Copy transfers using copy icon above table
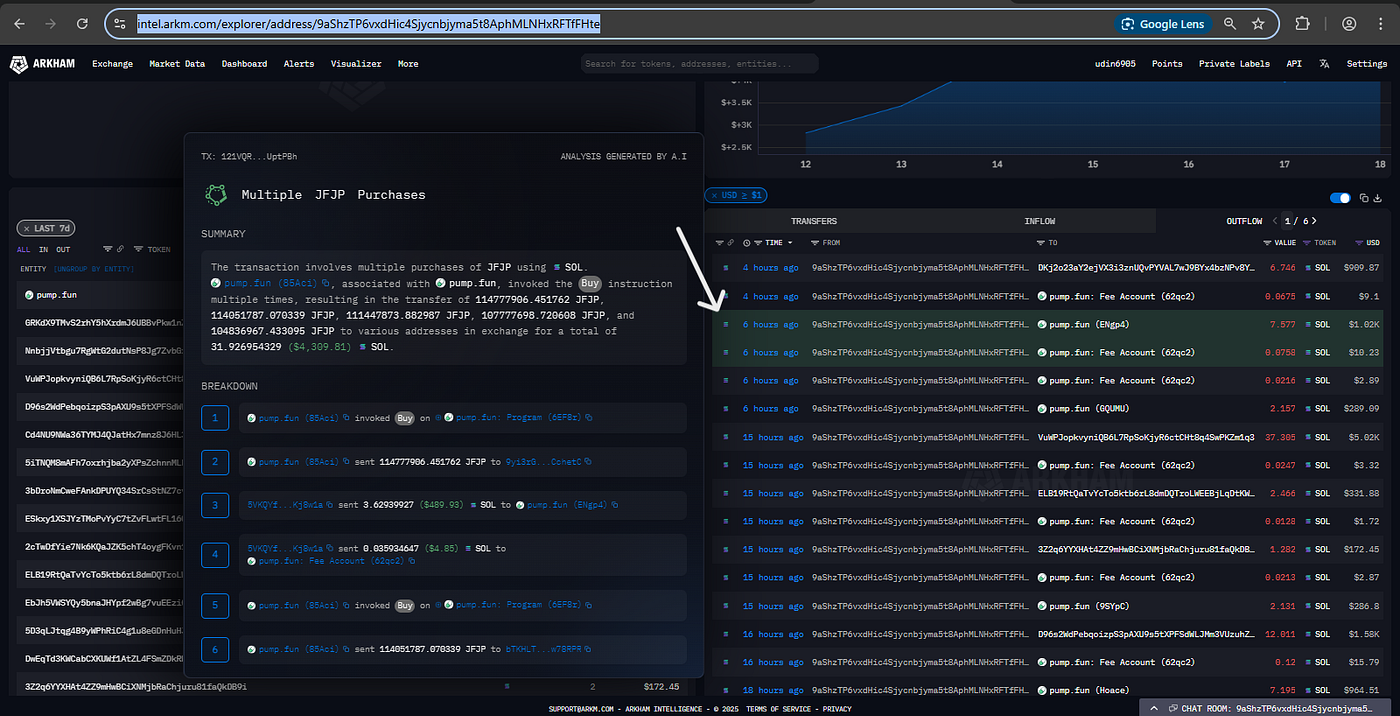The height and width of the screenshot is (716, 1400). pyautogui.click(x=1363, y=198)
